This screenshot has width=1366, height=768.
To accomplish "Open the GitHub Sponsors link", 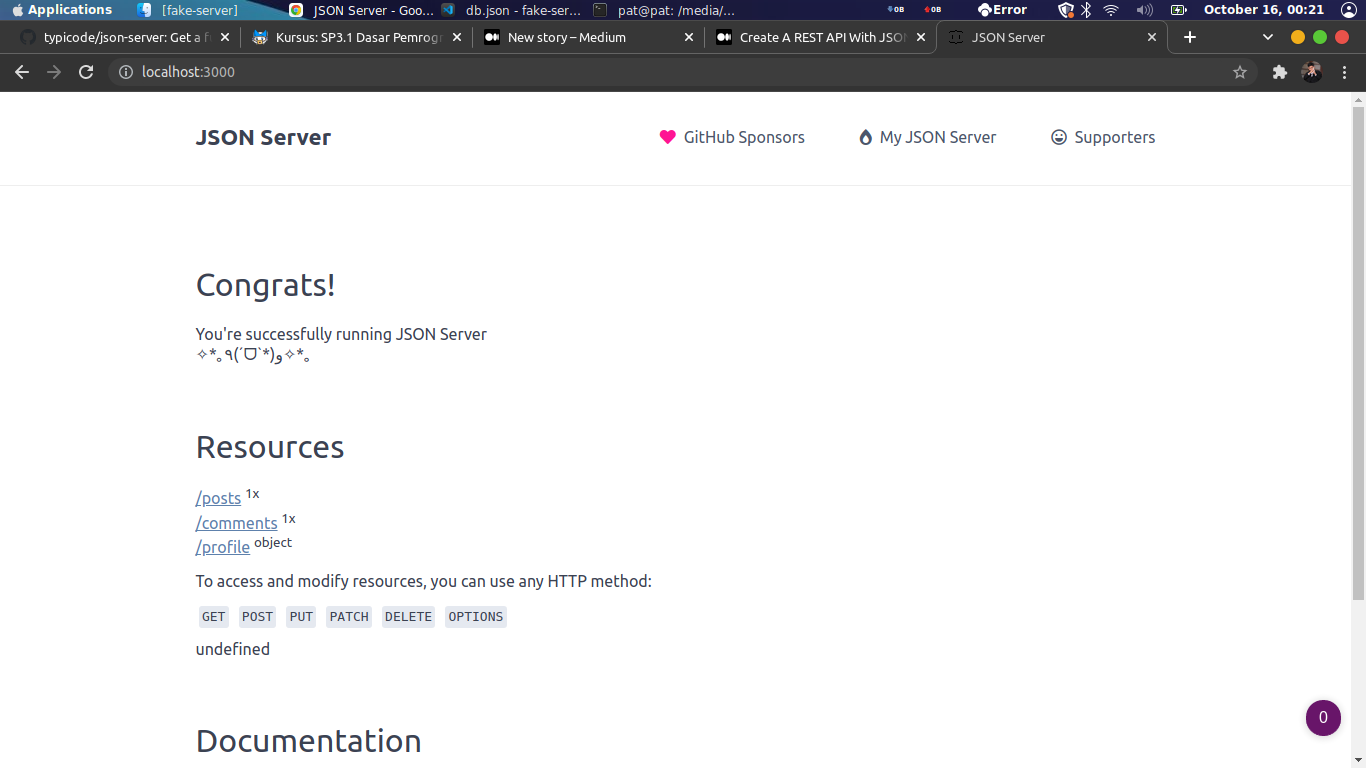I will (732, 138).
